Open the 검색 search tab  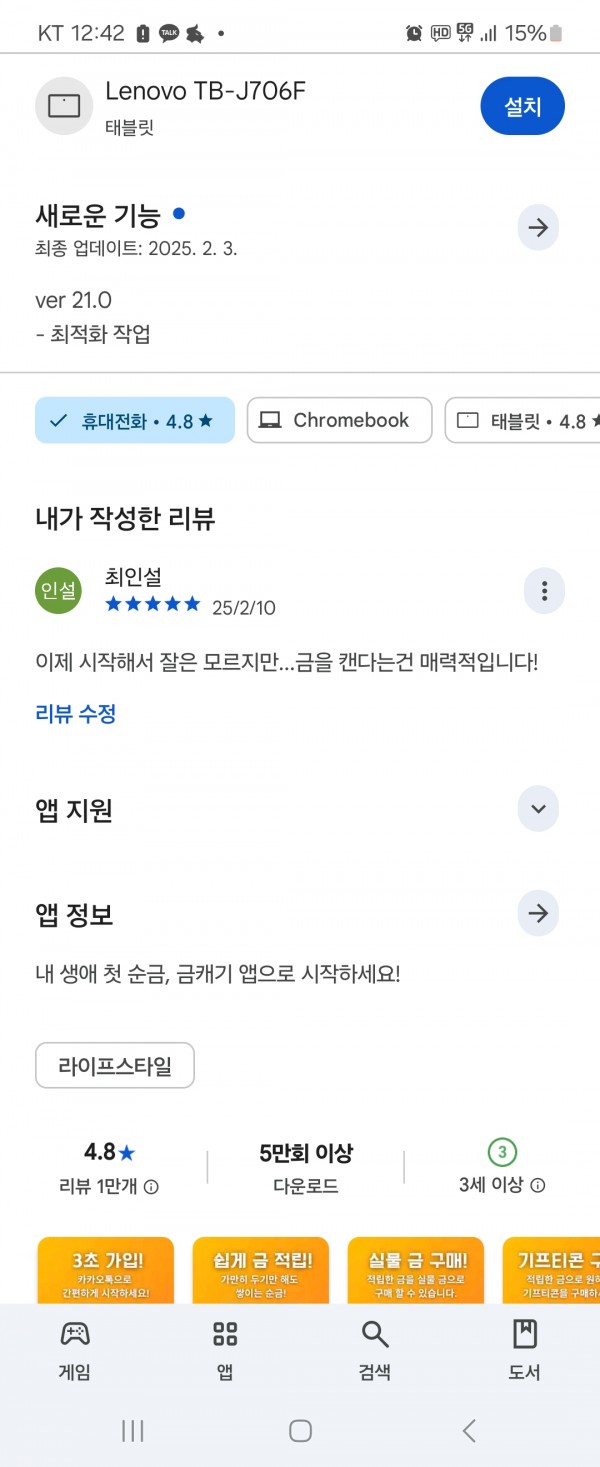point(375,1351)
